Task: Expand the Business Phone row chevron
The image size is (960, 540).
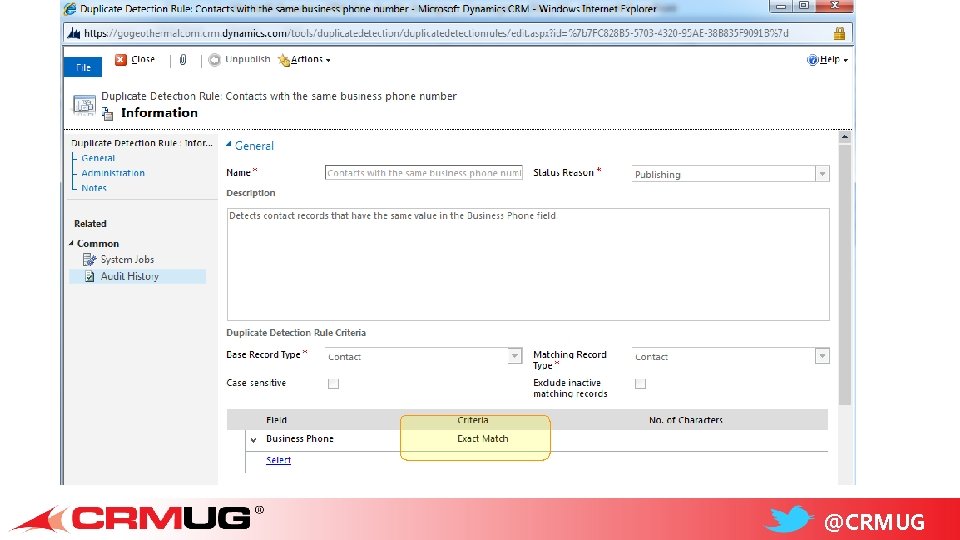Action: (x=253, y=440)
